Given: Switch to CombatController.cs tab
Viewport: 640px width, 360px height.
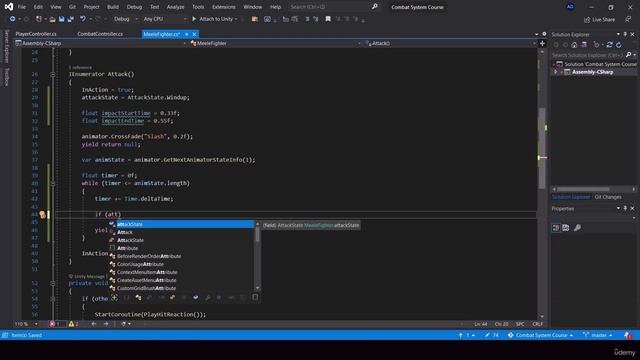Looking at the screenshot, I should point(100,34).
